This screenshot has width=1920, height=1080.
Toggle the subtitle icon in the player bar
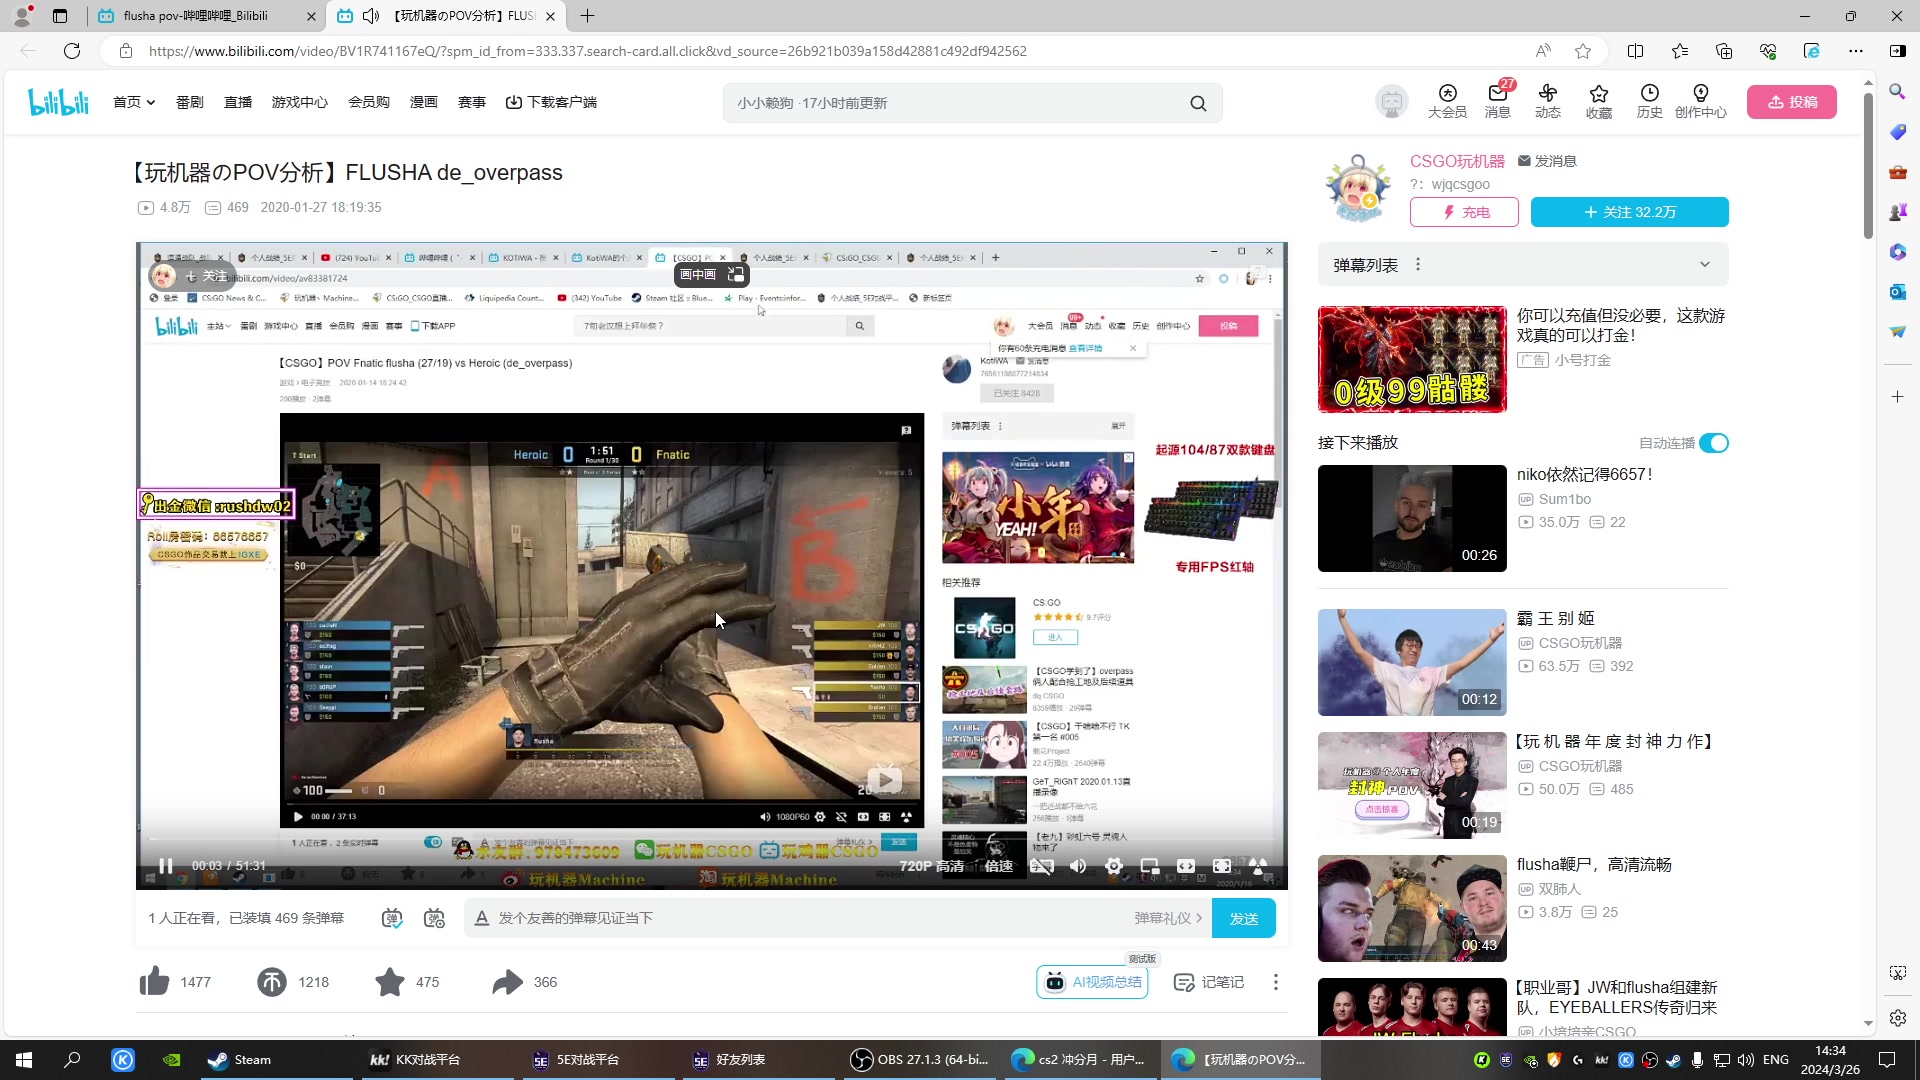(x=1042, y=866)
